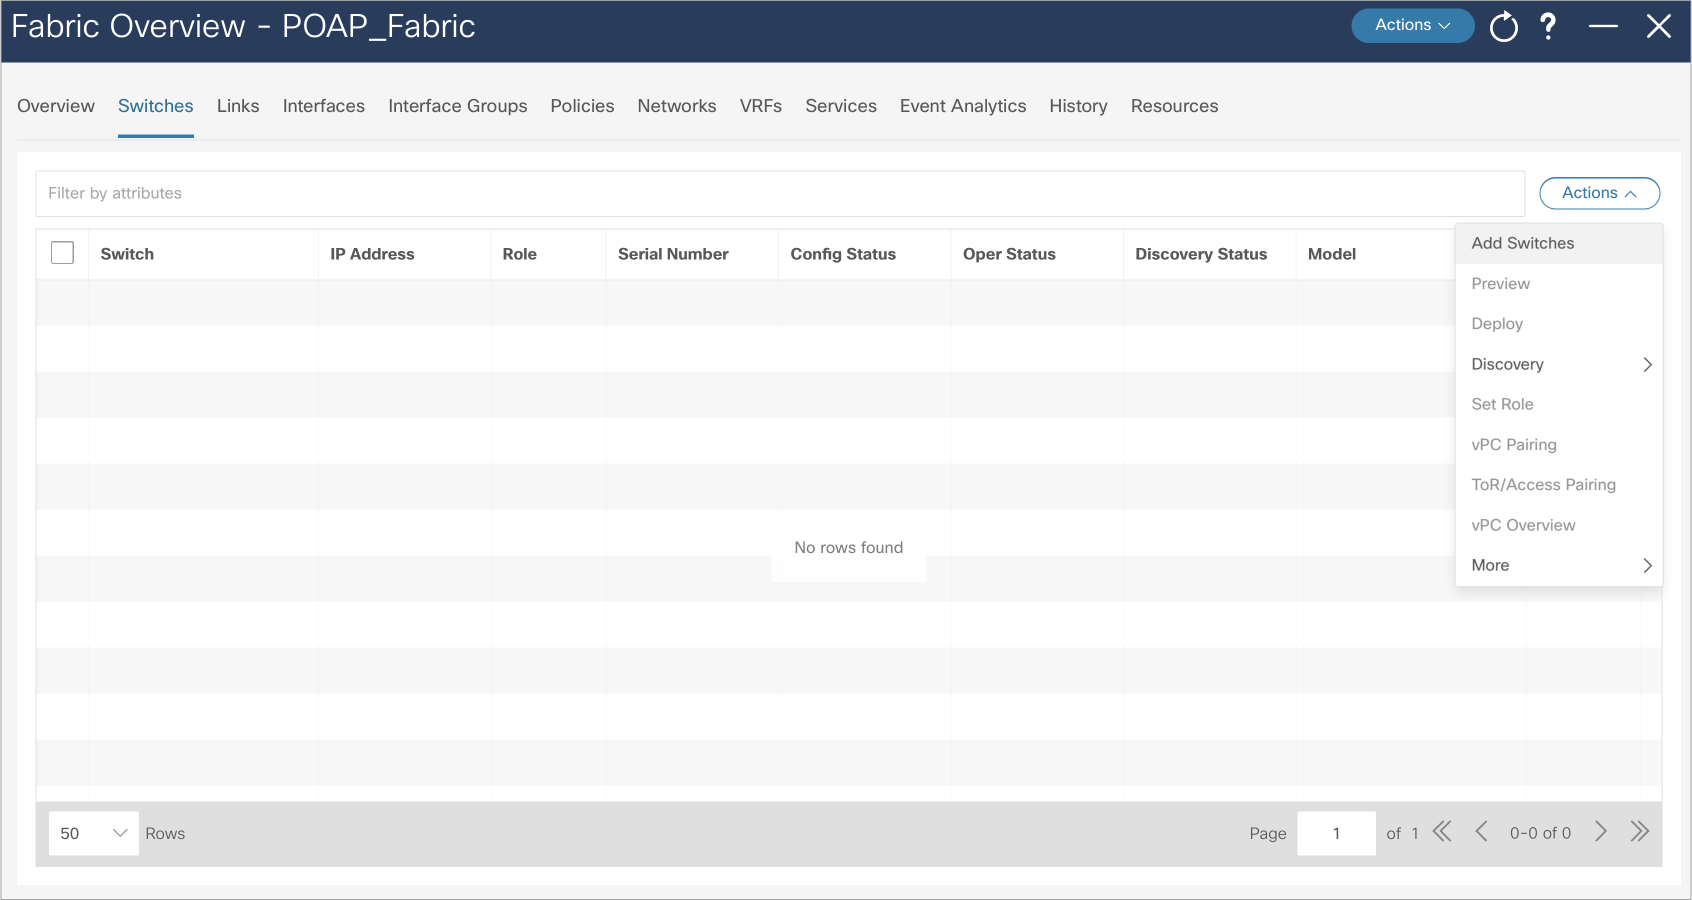This screenshot has height=900, width=1692.
Task: Go to the previous page
Action: coord(1482,832)
